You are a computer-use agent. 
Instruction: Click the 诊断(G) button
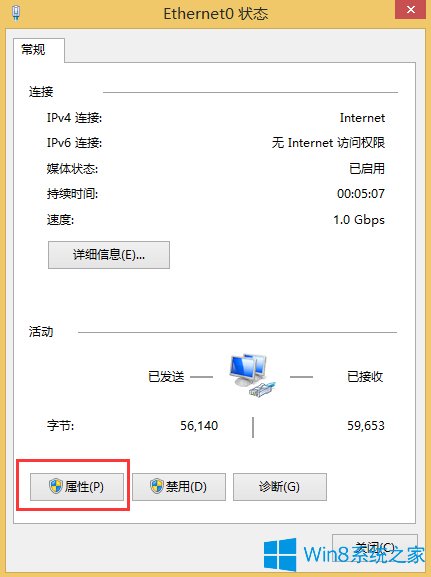(280, 487)
